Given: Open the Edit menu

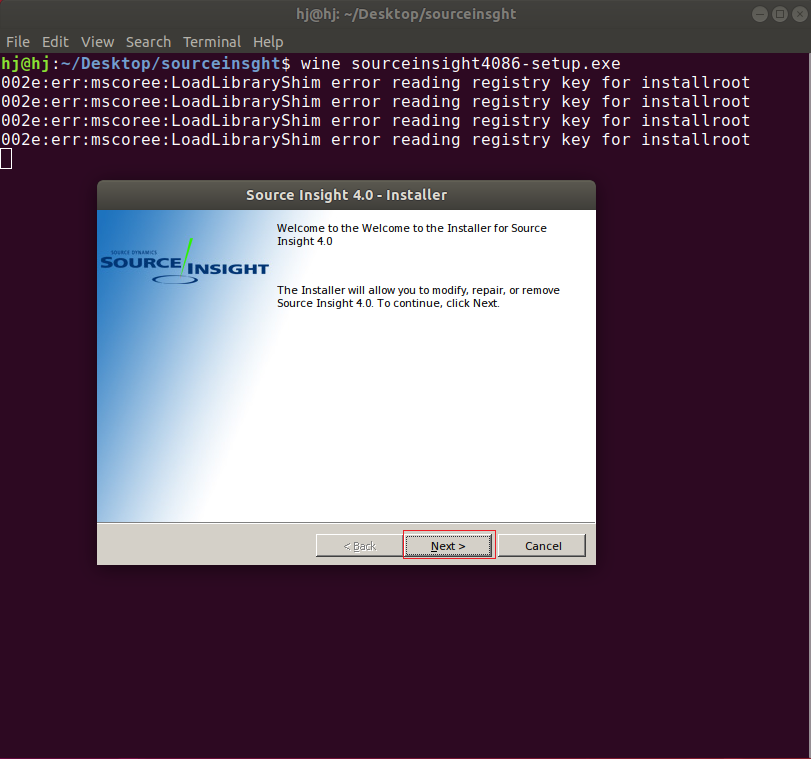Looking at the screenshot, I should pyautogui.click(x=55, y=42).
